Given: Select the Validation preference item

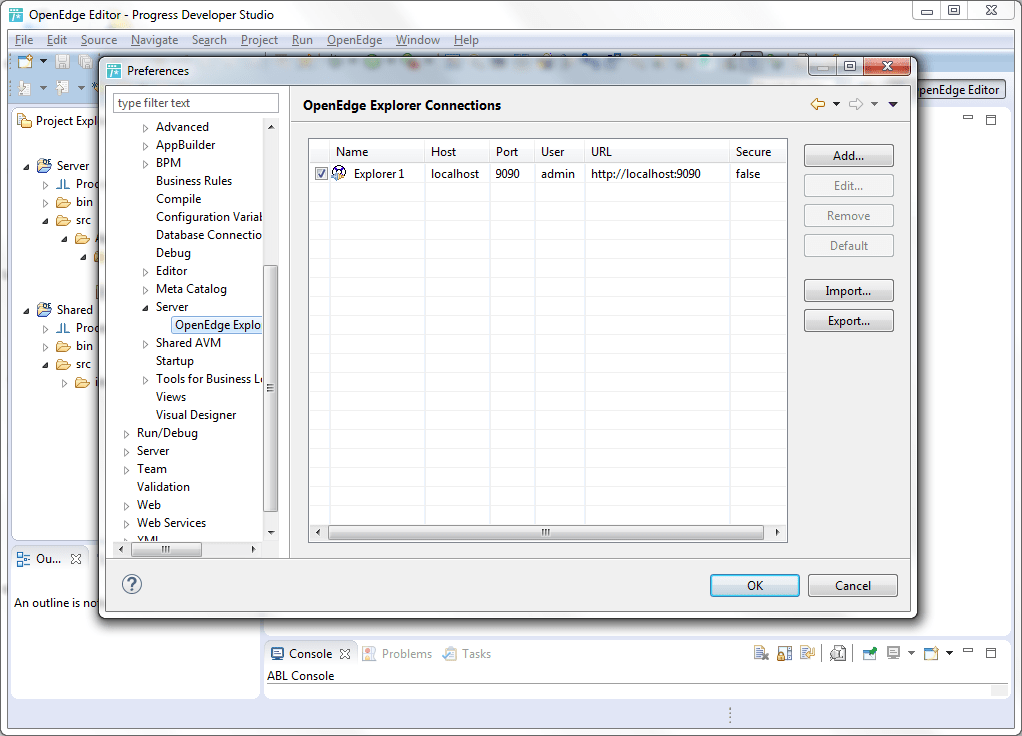Looking at the screenshot, I should point(163,487).
